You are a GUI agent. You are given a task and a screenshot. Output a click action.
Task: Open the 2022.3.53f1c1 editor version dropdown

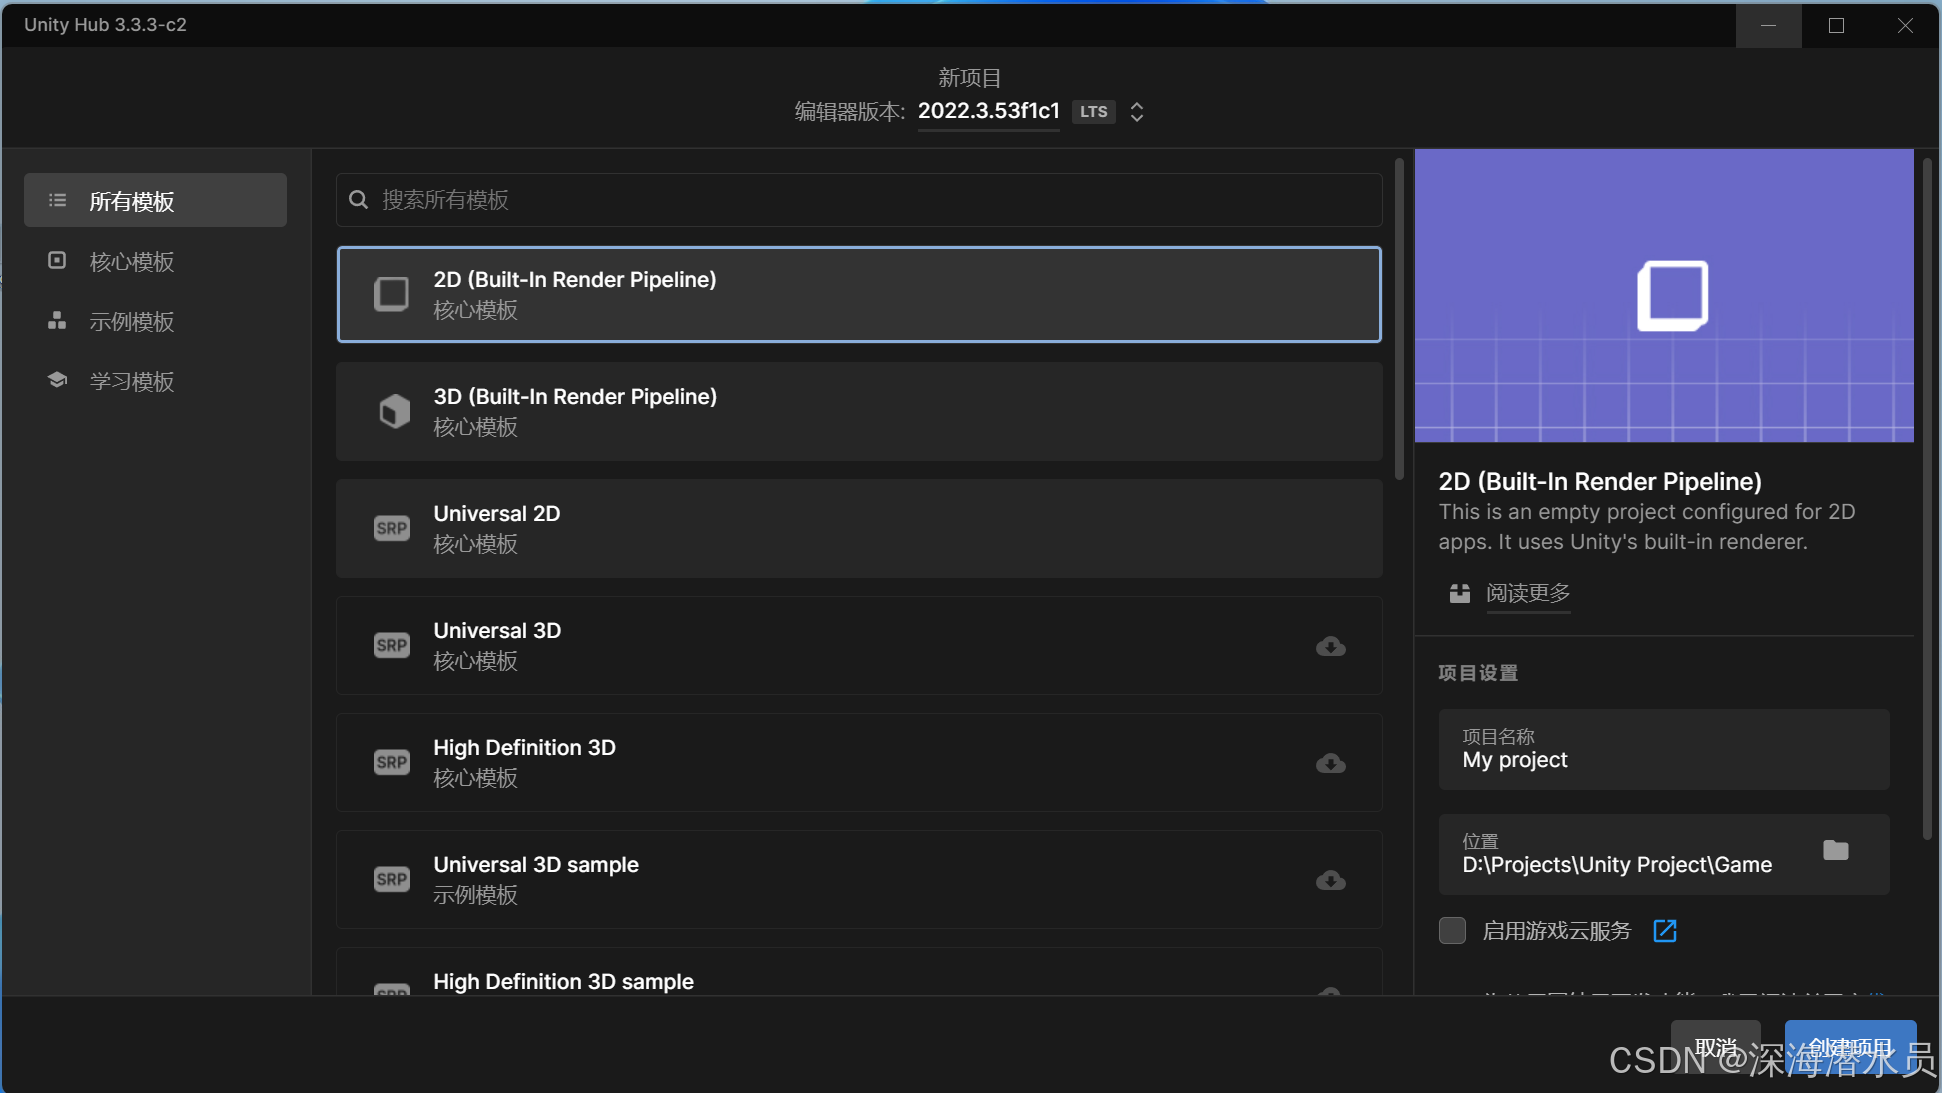[x=988, y=111]
